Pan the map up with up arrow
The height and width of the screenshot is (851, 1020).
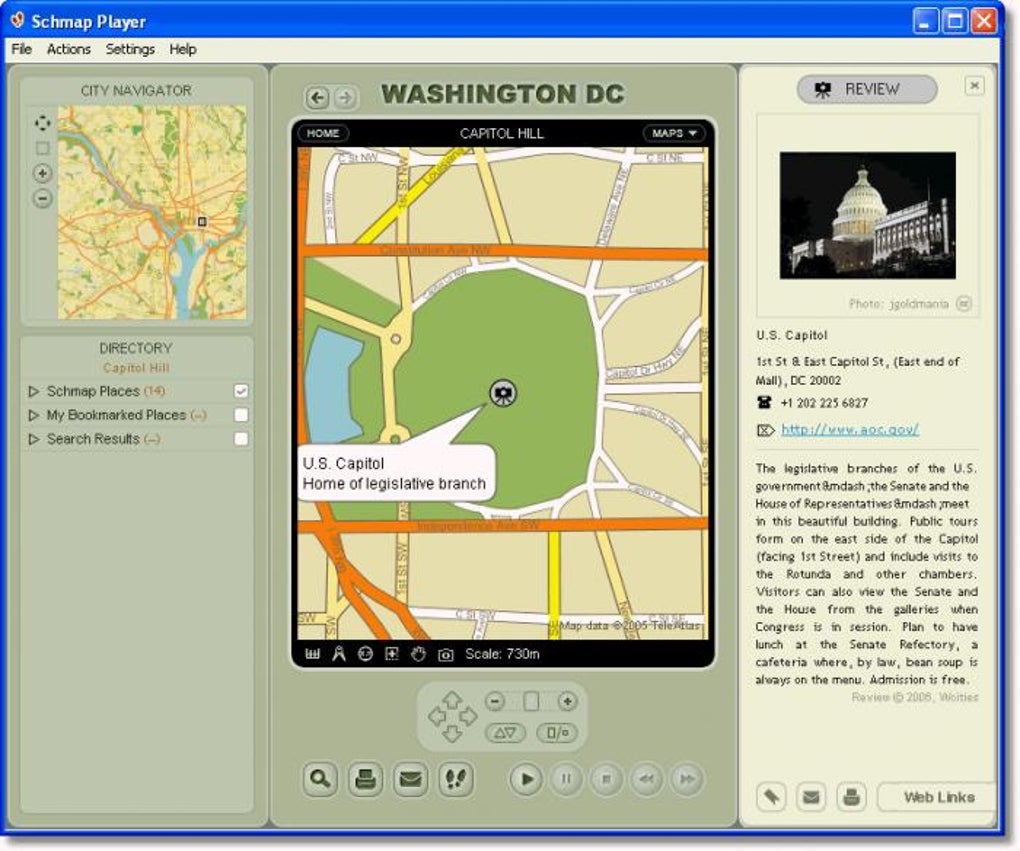pyautogui.click(x=452, y=700)
